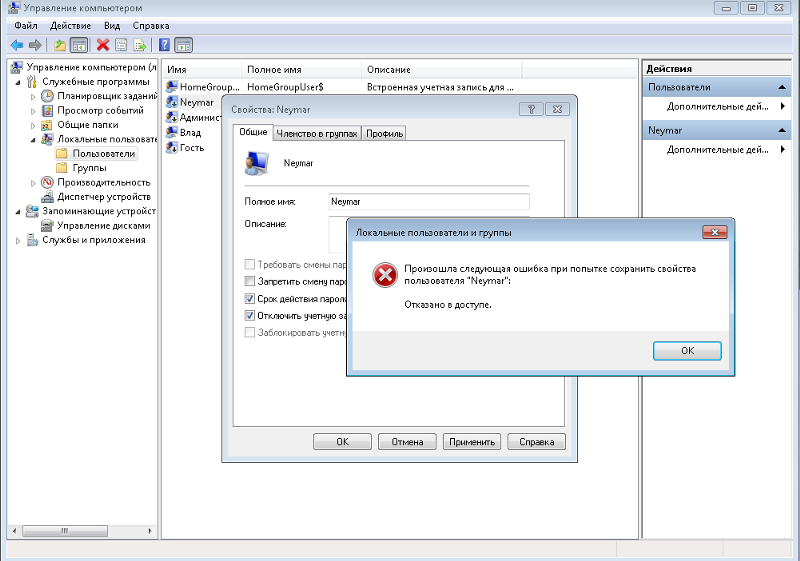Expand Планировщик заданий tree node
This screenshot has width=800, height=561.
pos(33,96)
